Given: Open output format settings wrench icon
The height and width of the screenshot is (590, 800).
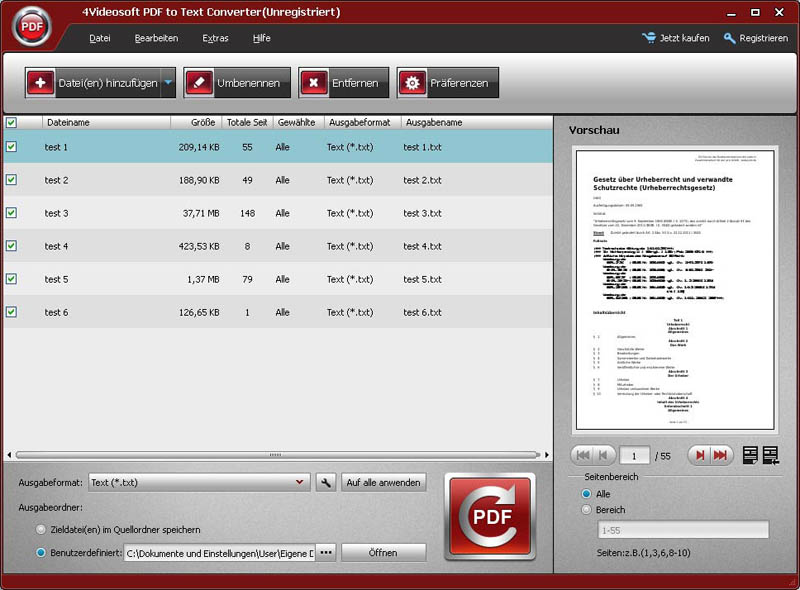Looking at the screenshot, I should point(325,483).
